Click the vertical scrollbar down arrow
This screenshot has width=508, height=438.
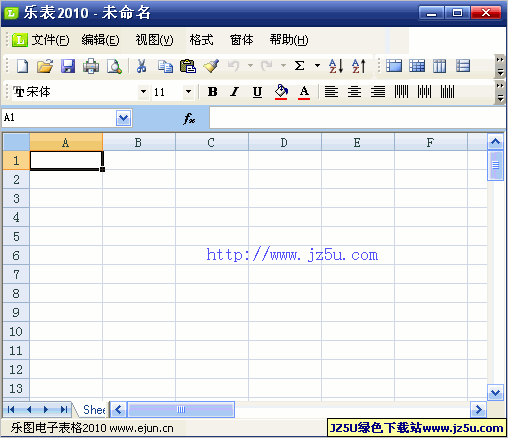tap(495, 393)
